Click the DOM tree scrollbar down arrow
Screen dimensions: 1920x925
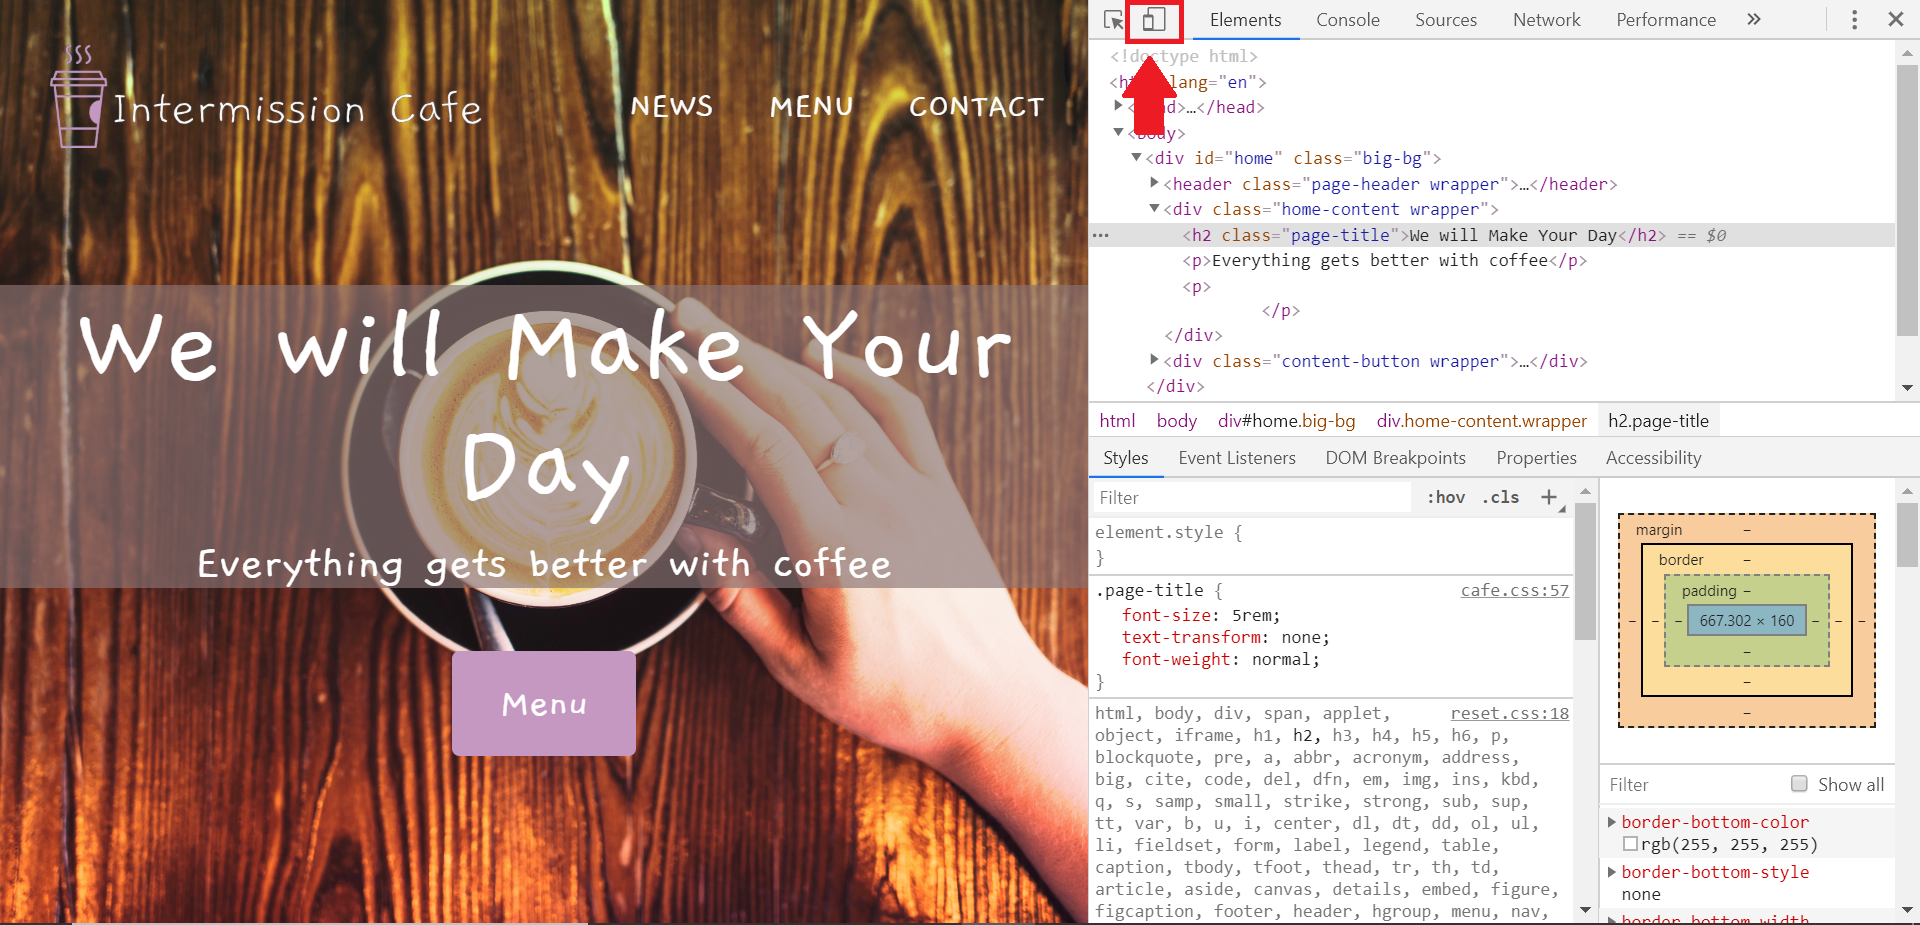click(x=1907, y=388)
